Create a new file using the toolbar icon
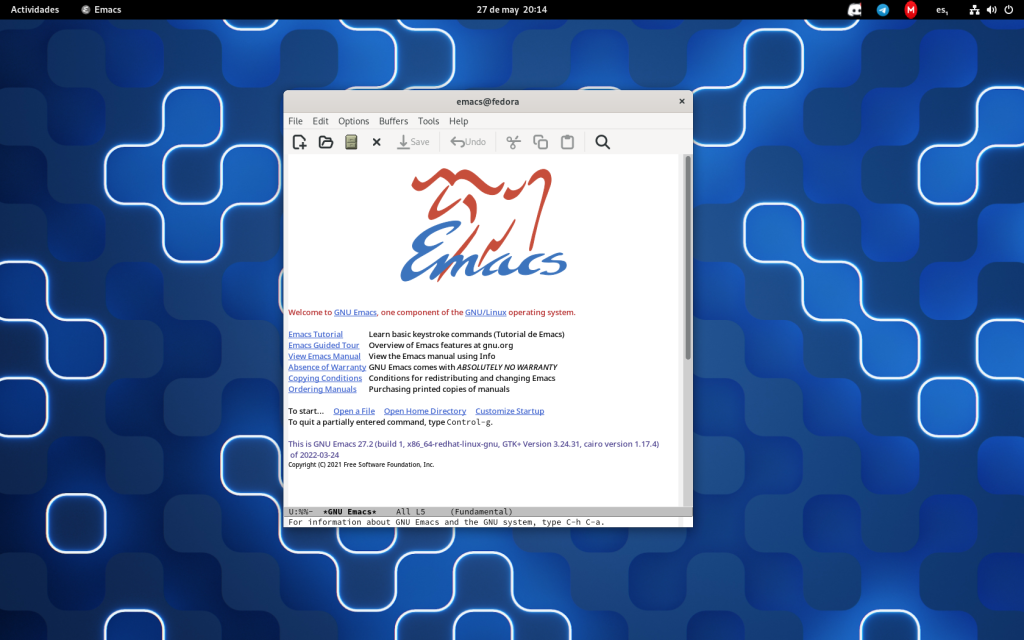Image resolution: width=1024 pixels, height=640 pixels. tap(298, 141)
